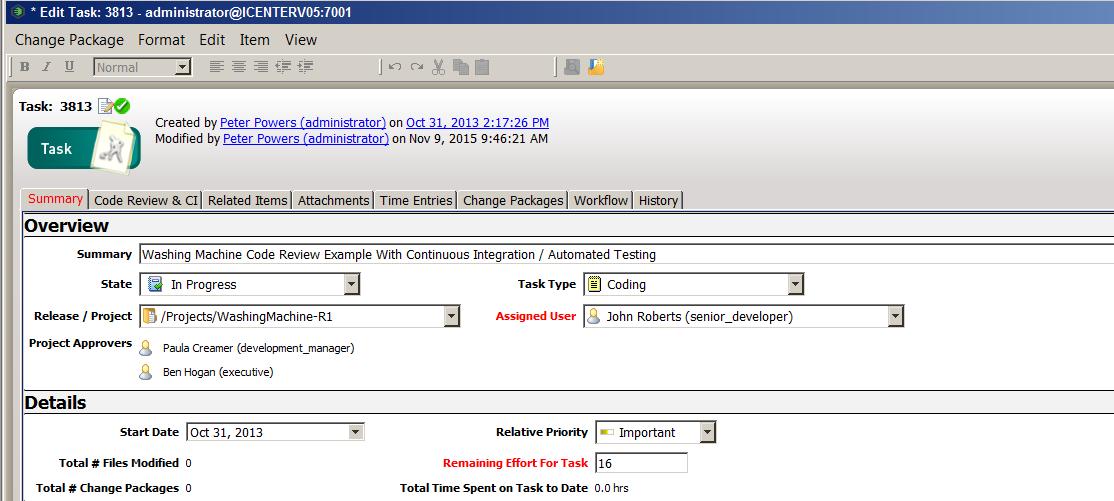Open the Task Type dropdown showing Coding
The width and height of the screenshot is (1114, 501).
[795, 285]
